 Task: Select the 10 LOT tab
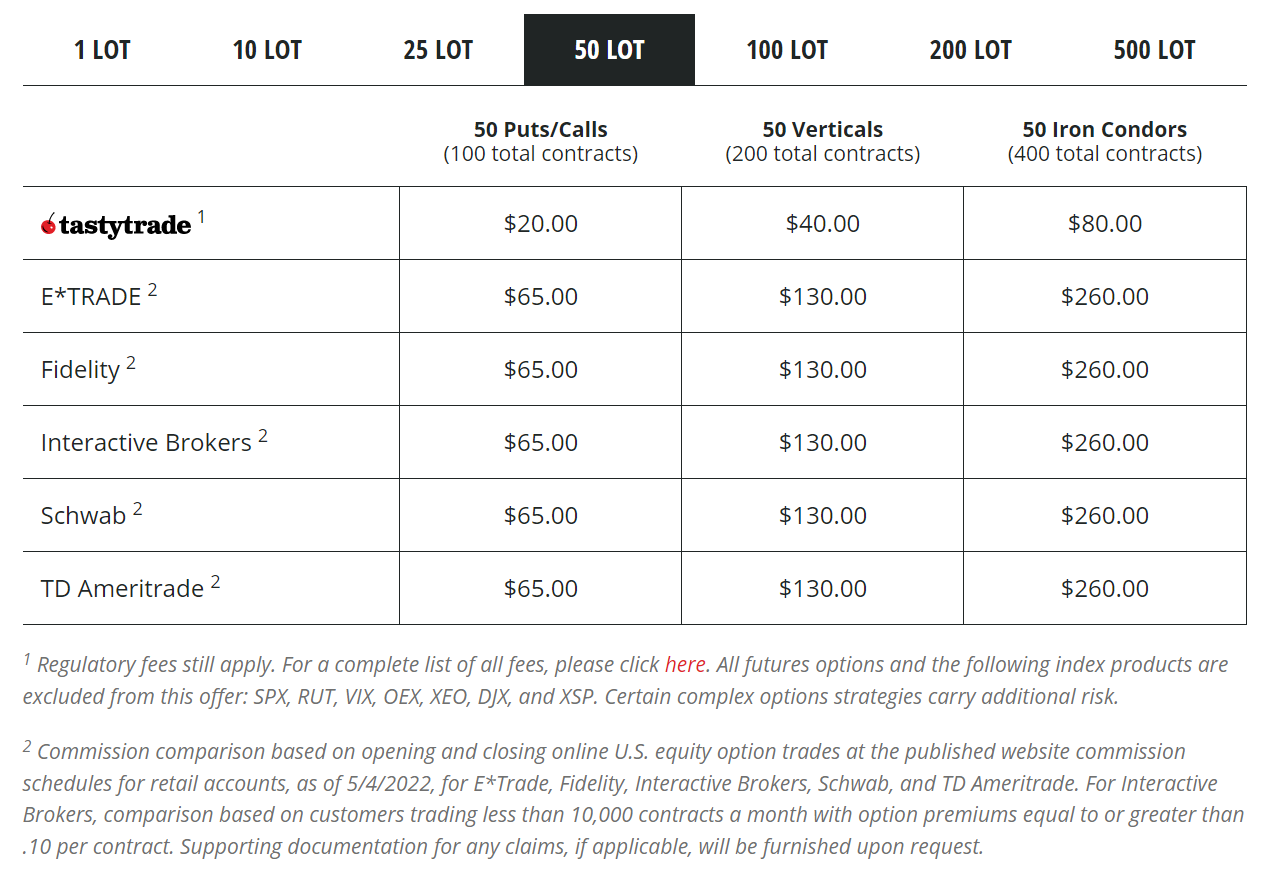point(267,50)
